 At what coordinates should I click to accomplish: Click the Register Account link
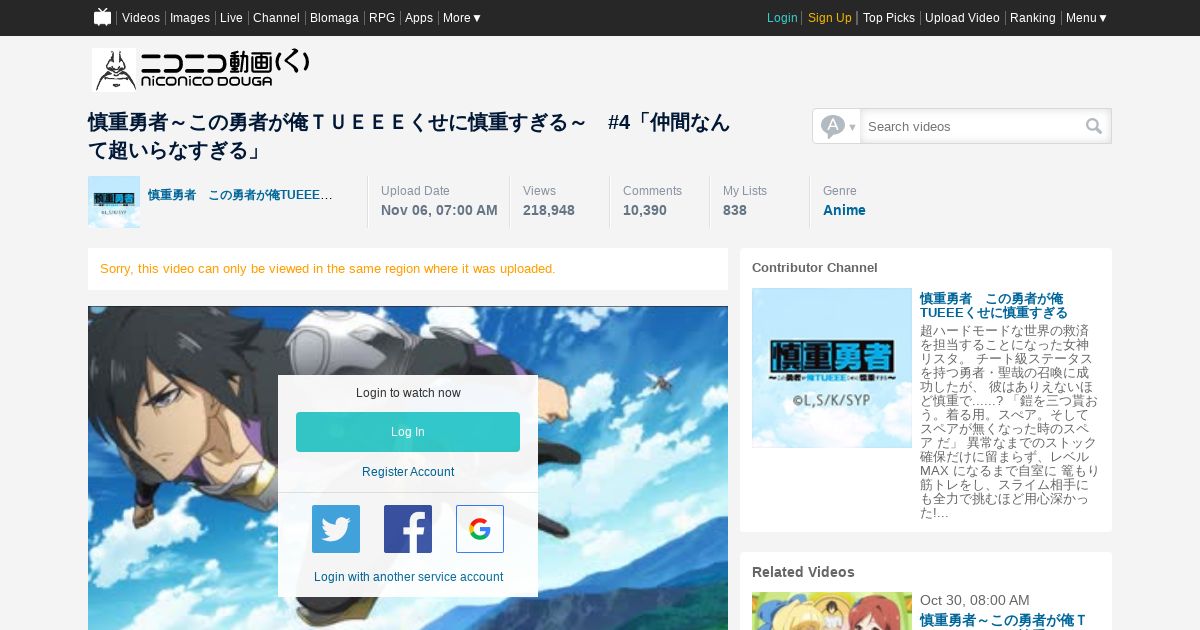408,472
